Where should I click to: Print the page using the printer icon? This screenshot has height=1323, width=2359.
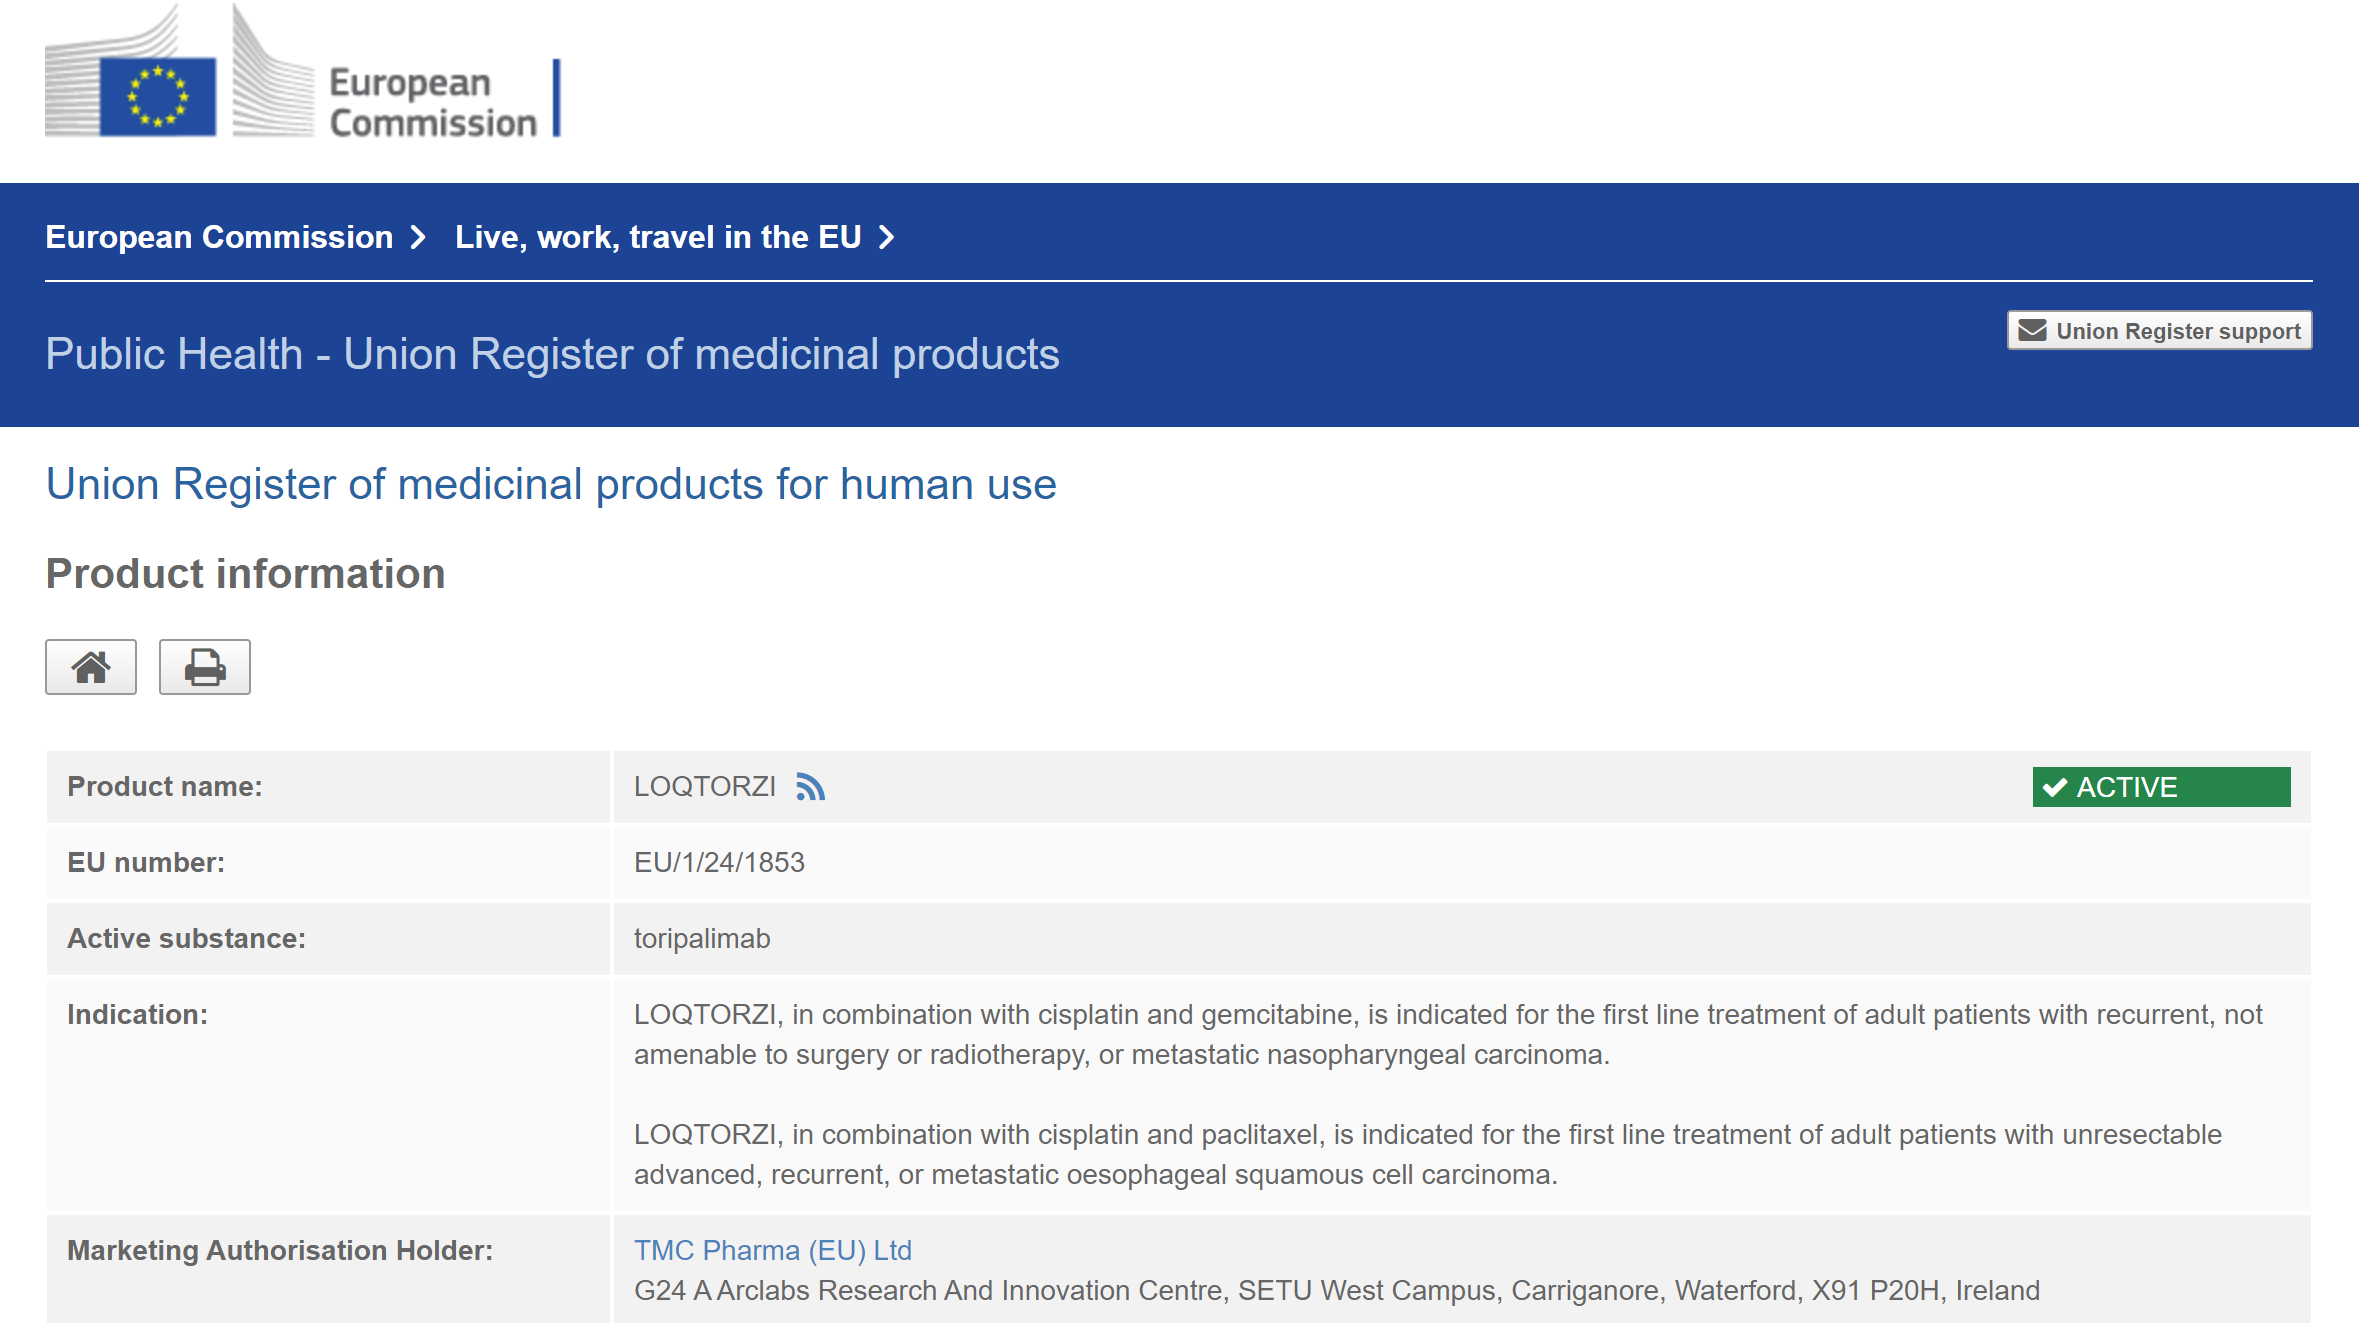[205, 667]
